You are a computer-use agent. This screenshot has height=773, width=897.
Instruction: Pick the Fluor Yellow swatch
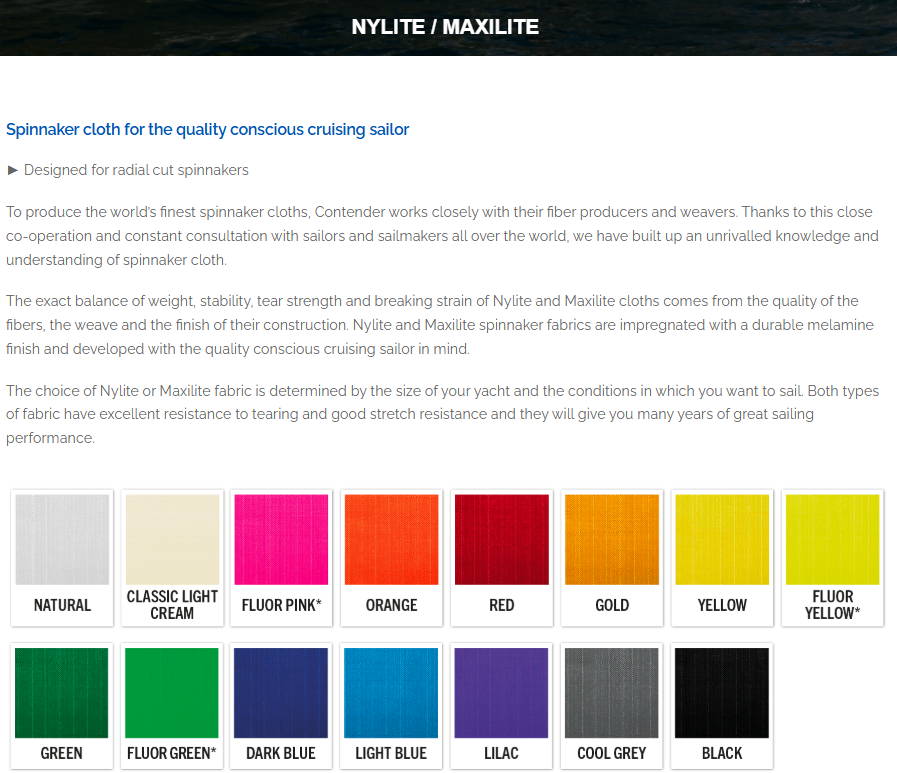pos(833,540)
